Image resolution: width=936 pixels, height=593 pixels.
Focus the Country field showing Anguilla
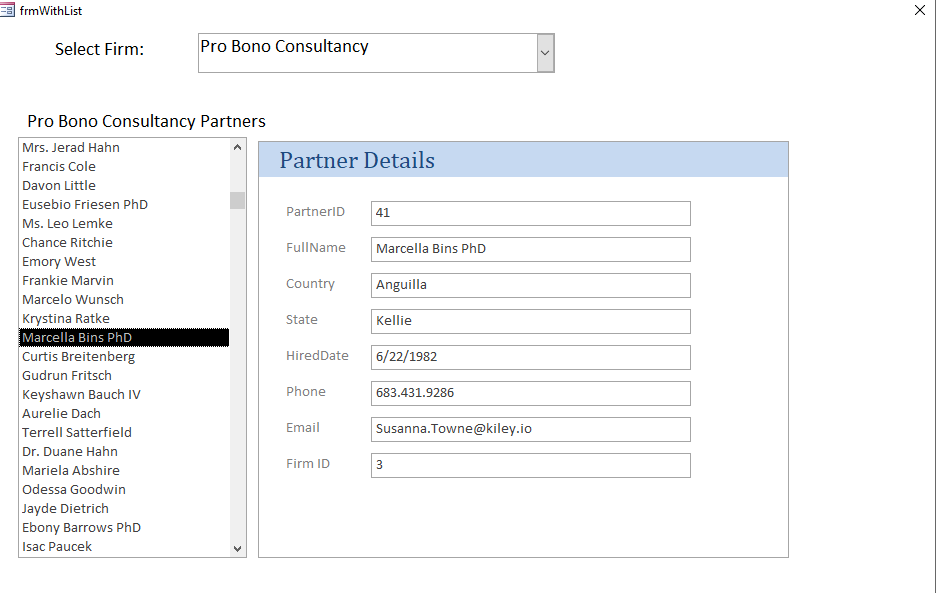tap(530, 285)
